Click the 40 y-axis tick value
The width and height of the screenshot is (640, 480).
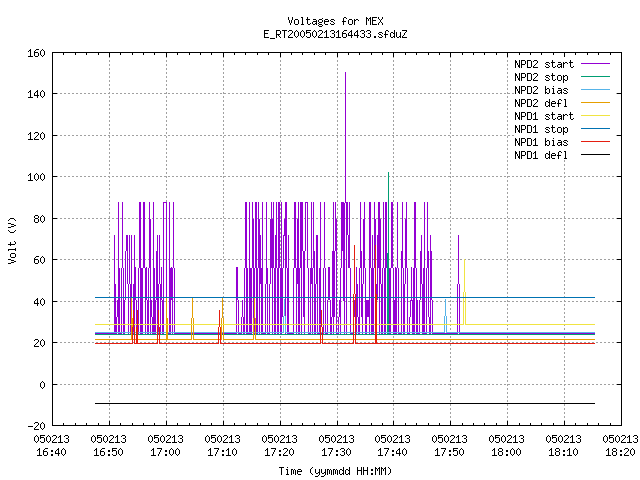[39, 302]
